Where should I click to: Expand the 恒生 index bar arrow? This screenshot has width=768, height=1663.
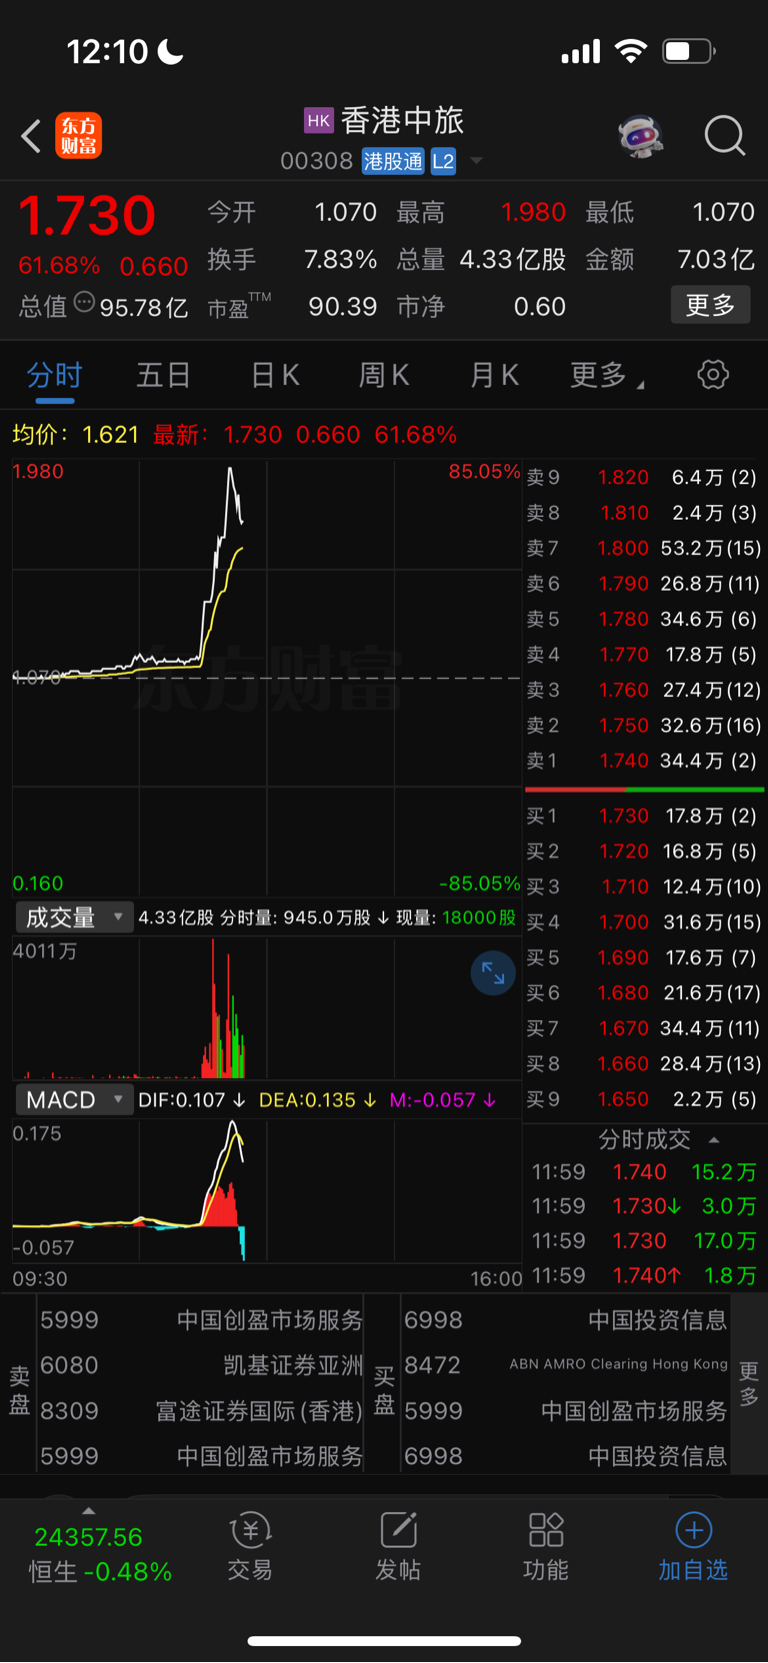click(x=88, y=1510)
